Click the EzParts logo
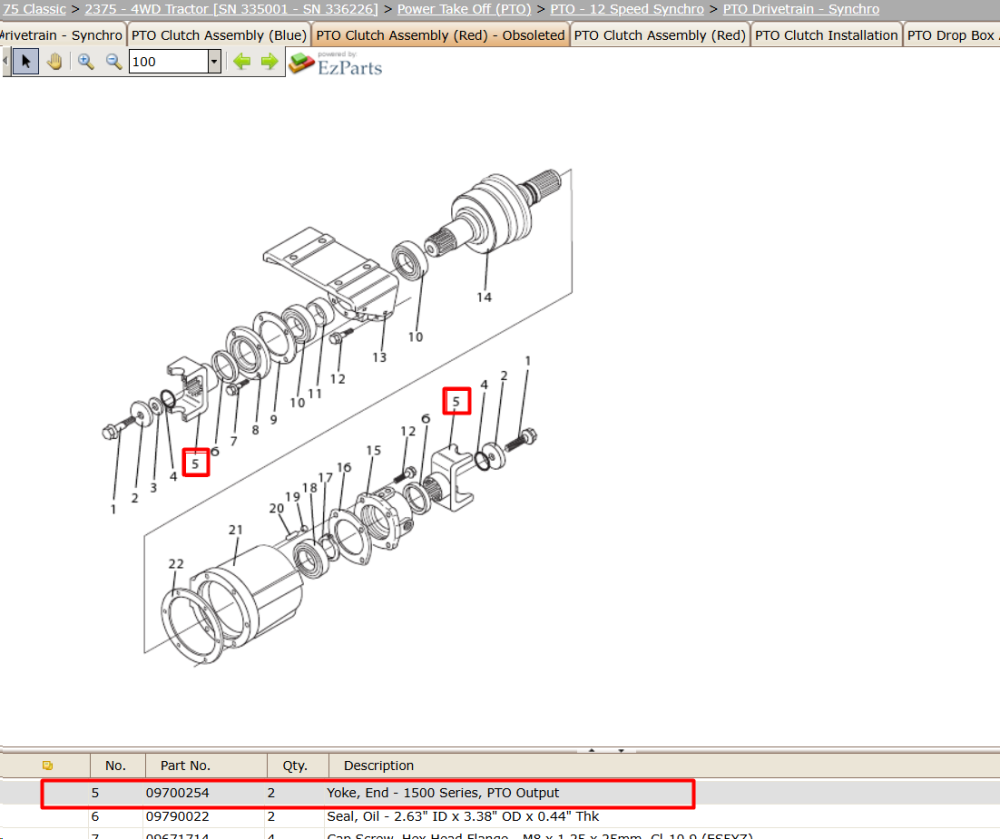 tap(335, 64)
